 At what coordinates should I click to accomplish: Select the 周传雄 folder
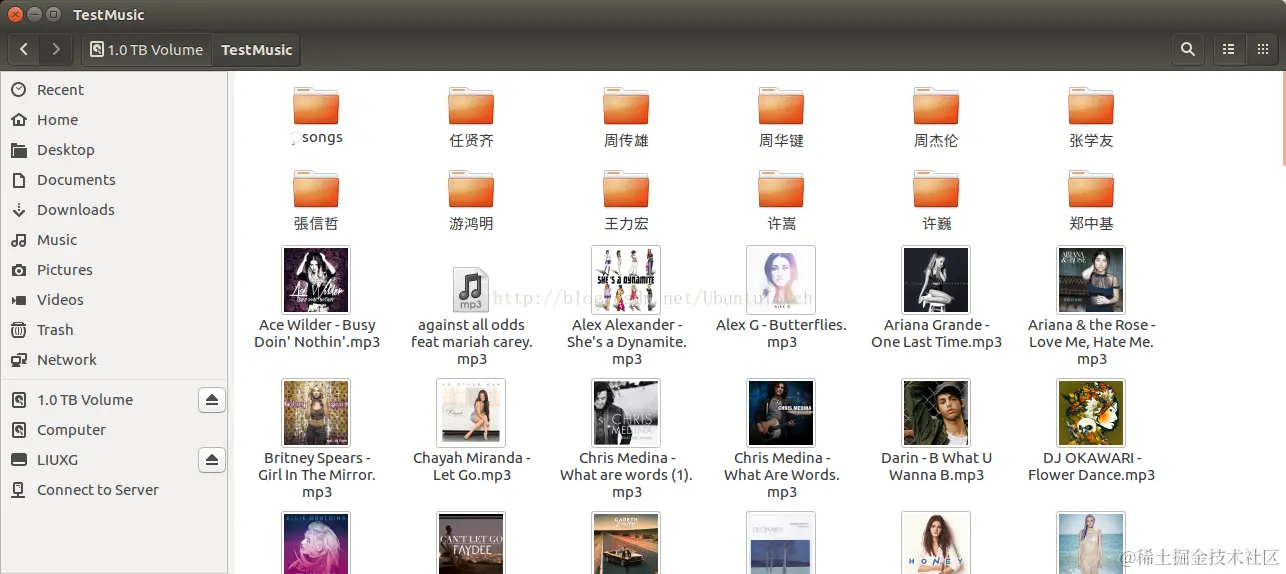pos(626,117)
